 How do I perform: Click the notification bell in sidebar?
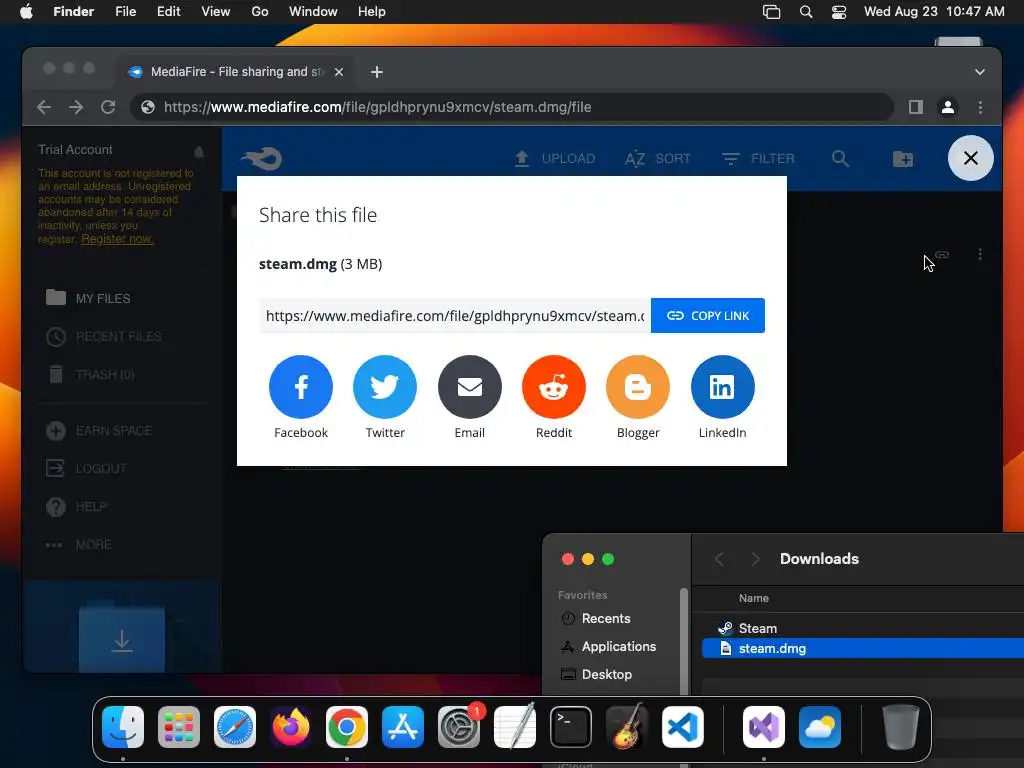coord(199,152)
